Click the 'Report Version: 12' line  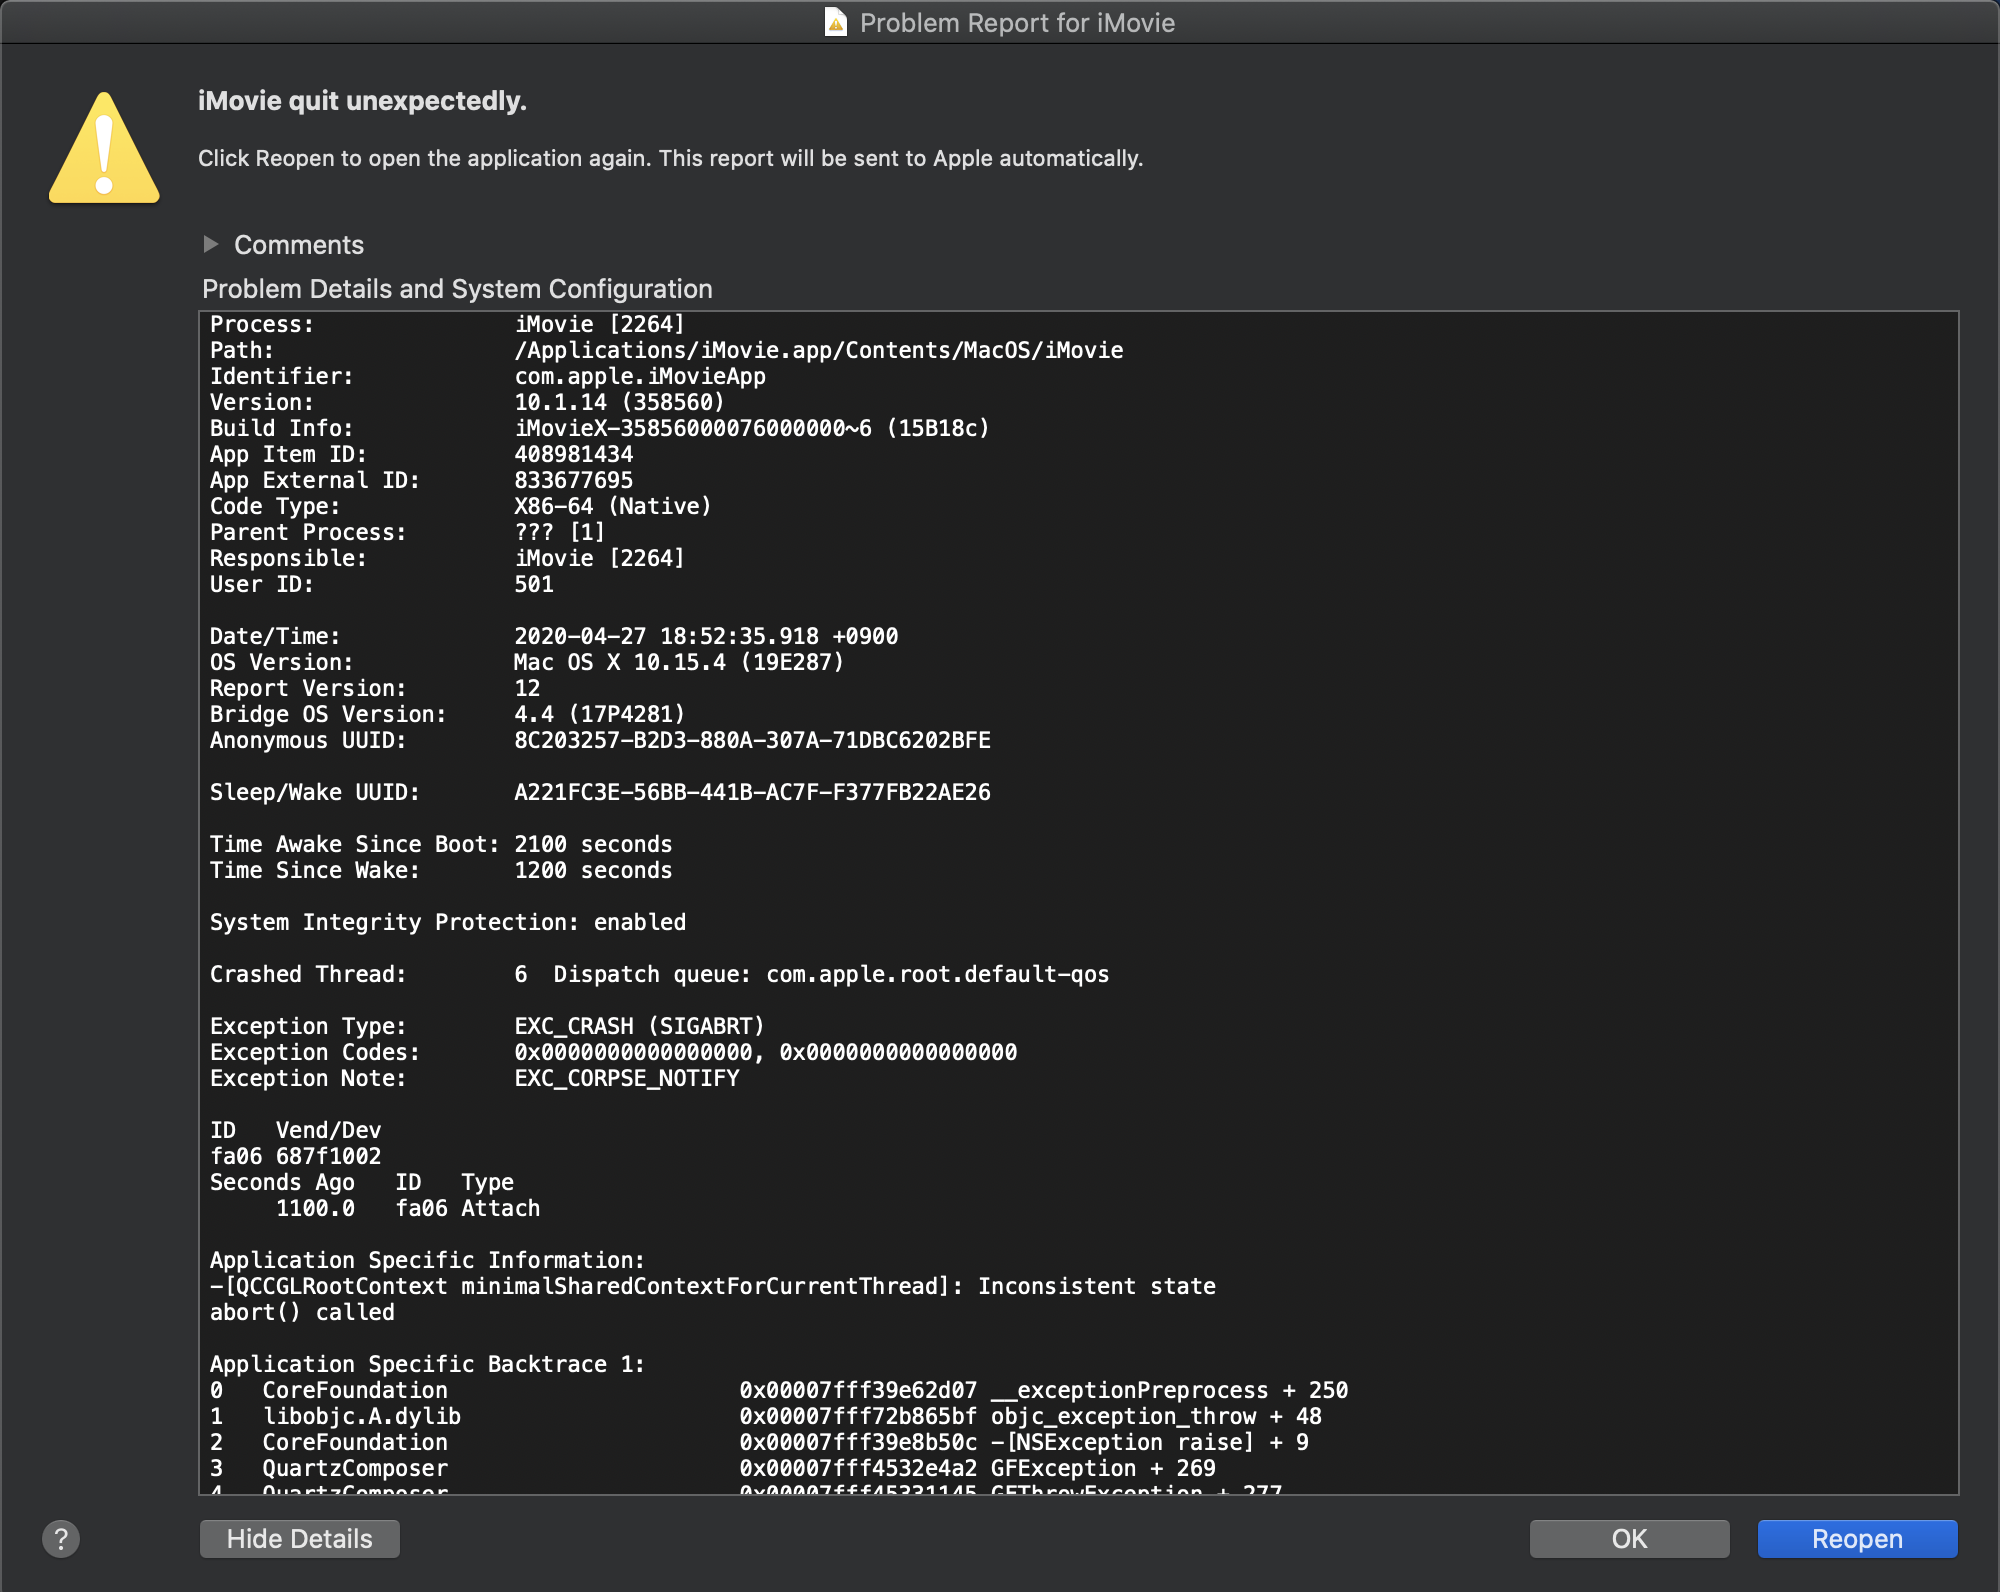(375, 688)
